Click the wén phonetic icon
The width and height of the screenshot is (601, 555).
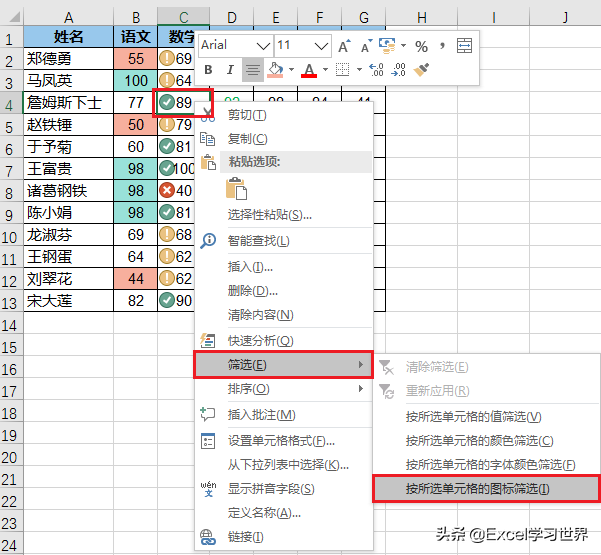208,489
